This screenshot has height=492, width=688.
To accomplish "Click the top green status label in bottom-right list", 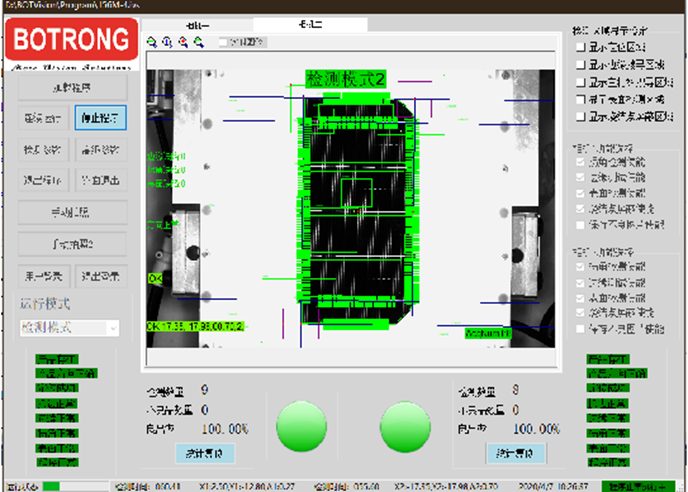I will point(608,359).
